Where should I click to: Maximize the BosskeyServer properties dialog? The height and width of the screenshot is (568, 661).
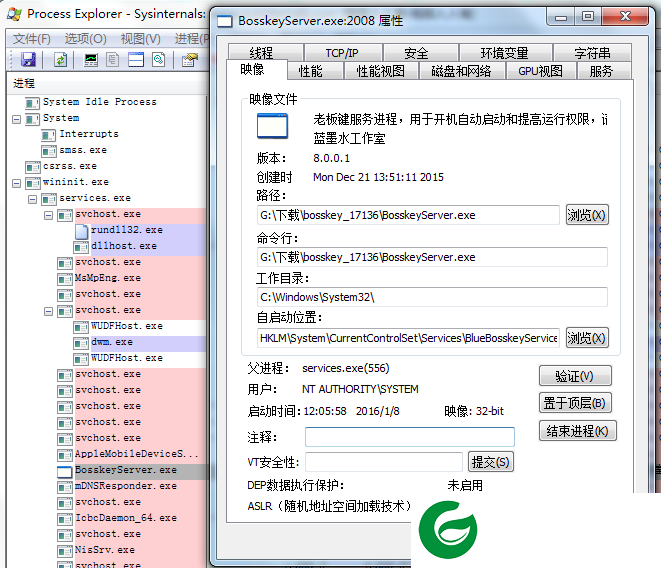[588, 17]
